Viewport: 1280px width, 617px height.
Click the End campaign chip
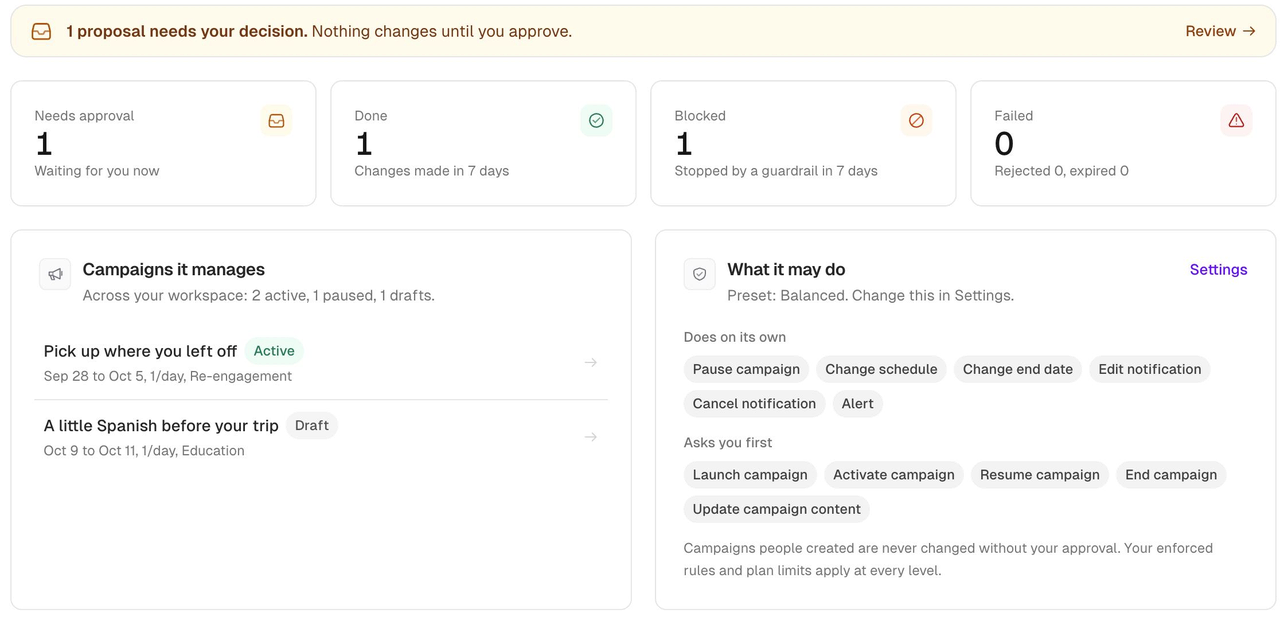pyautogui.click(x=1171, y=474)
